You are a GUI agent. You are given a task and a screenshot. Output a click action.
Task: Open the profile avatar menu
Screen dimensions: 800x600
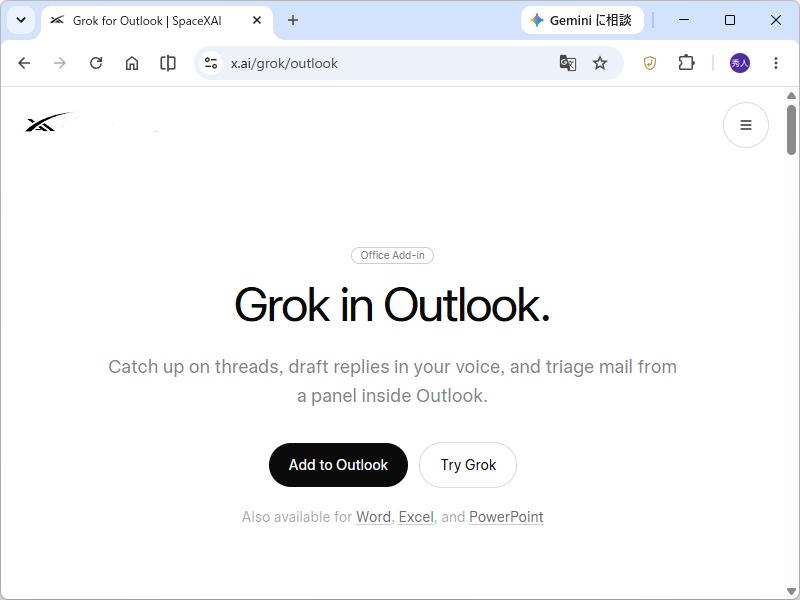(740, 63)
